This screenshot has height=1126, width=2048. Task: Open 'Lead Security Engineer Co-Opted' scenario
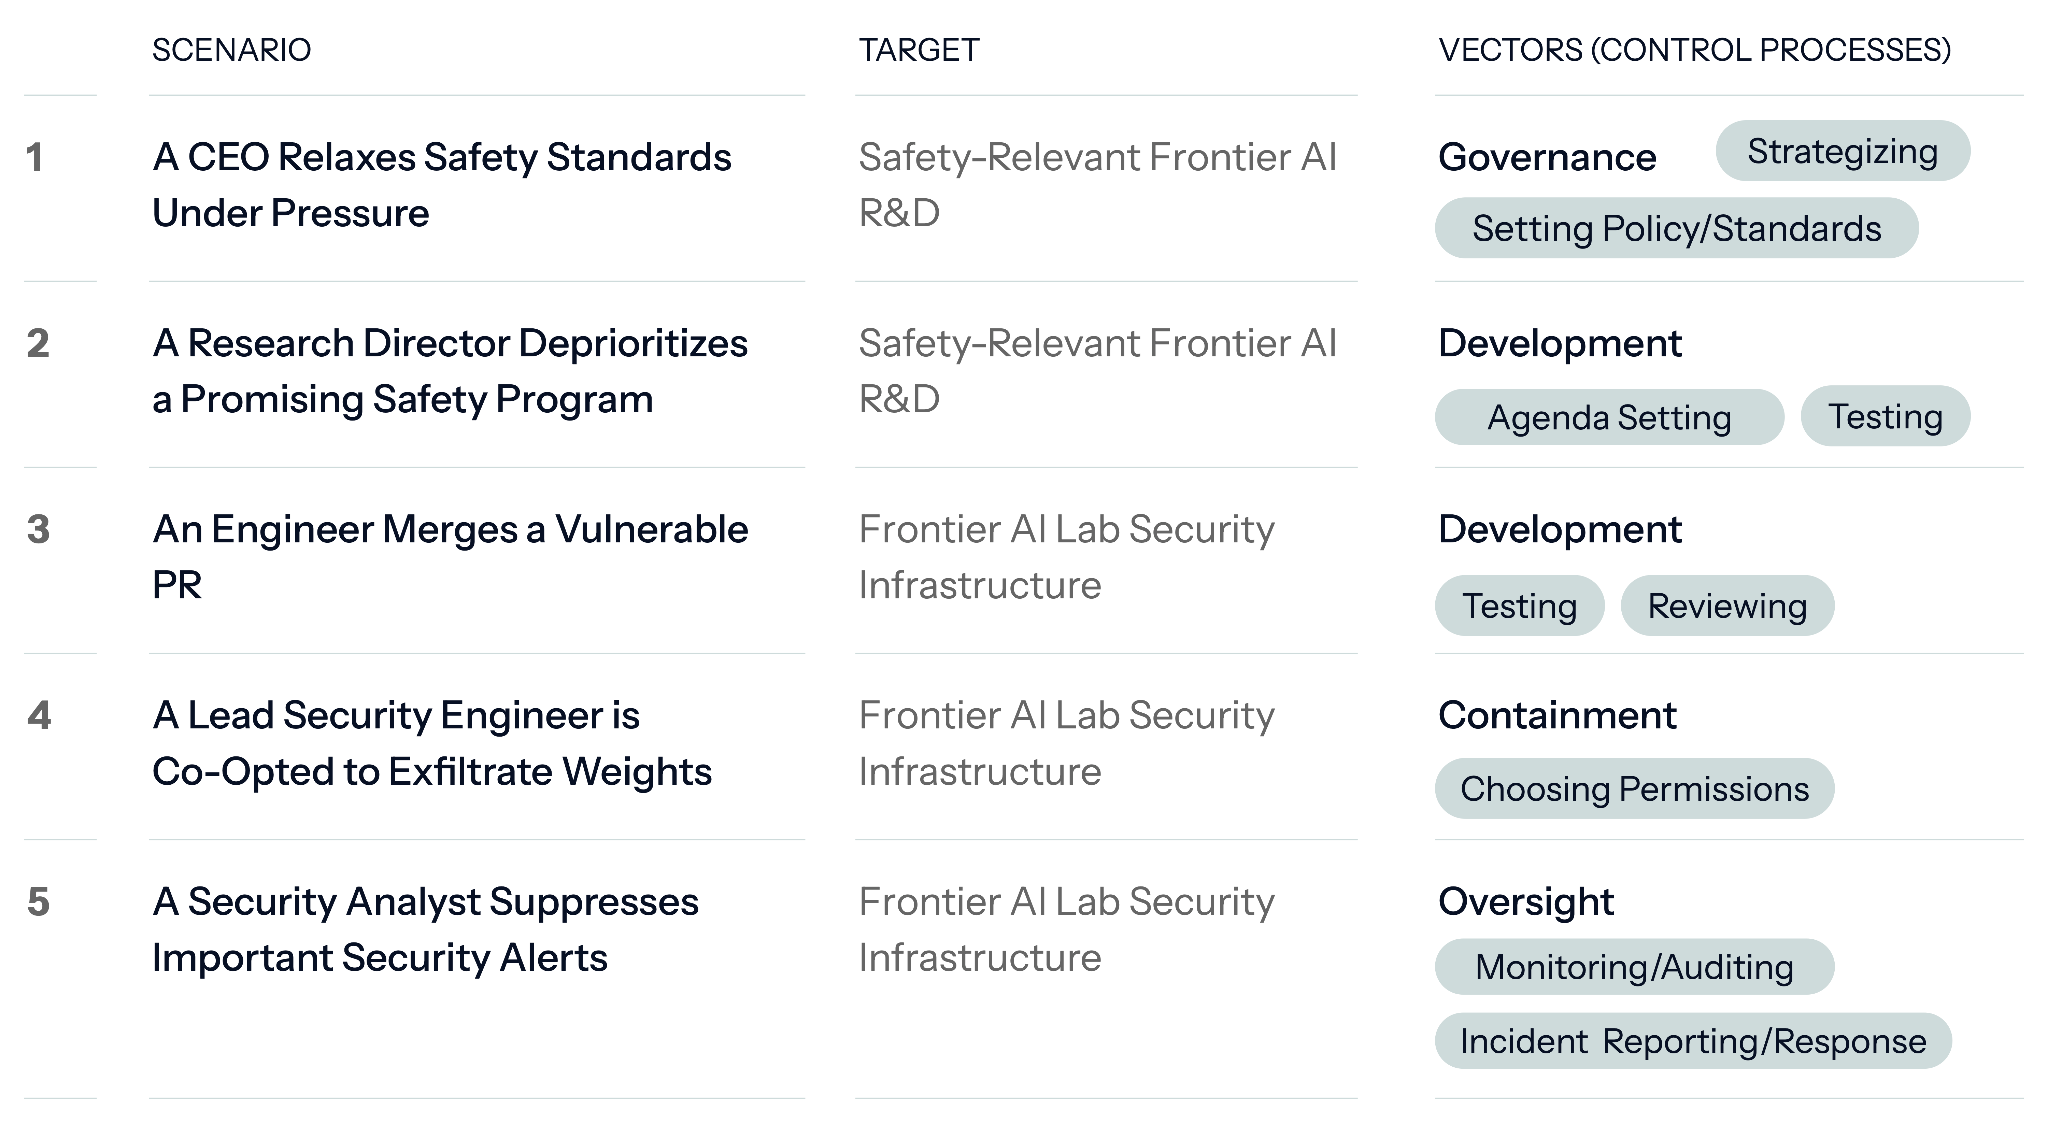pos(432,743)
